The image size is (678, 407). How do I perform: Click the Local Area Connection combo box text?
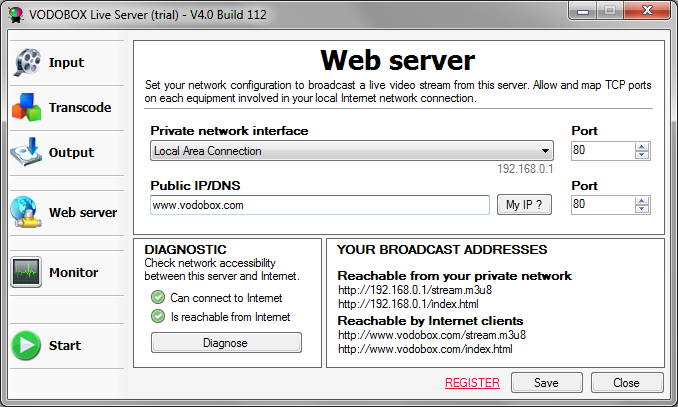[x=208, y=151]
